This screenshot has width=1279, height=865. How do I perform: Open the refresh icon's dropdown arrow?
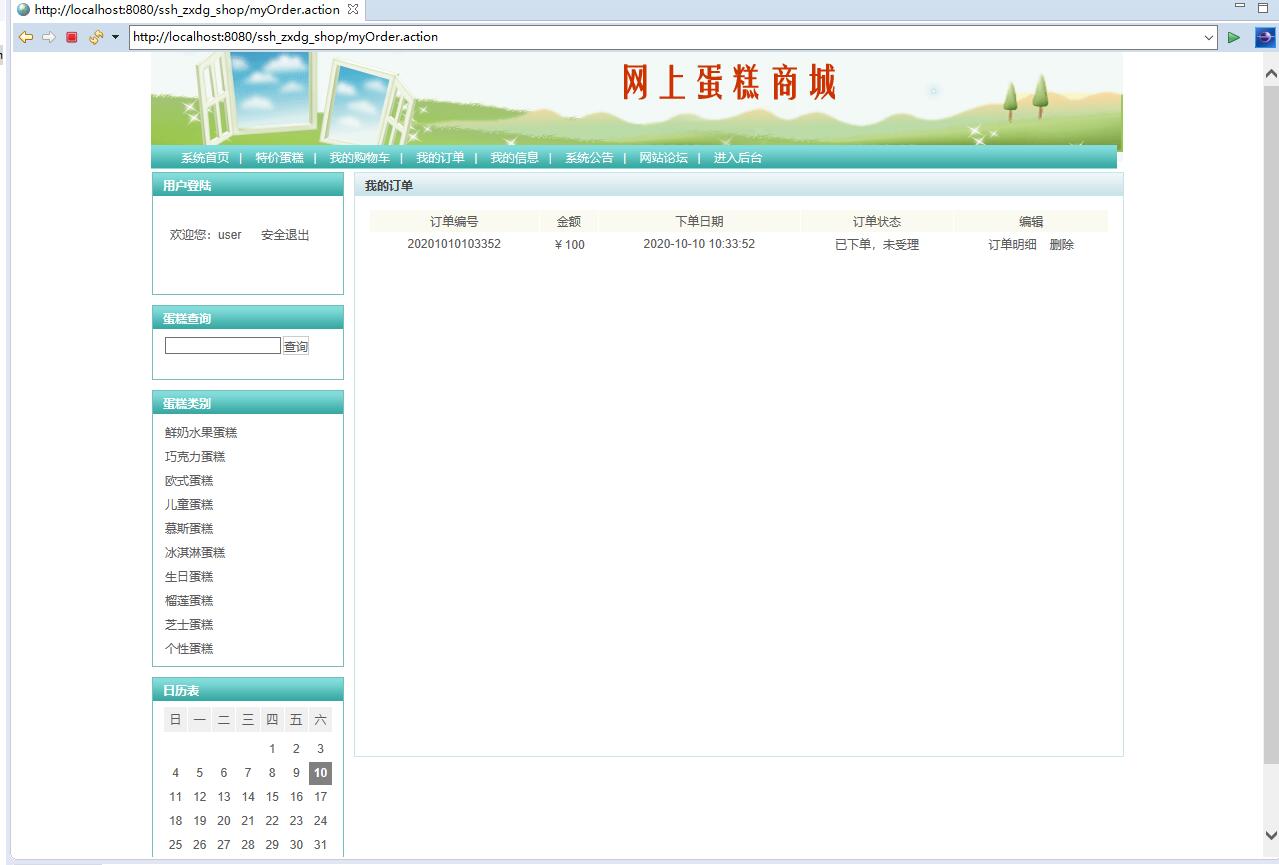coord(115,37)
